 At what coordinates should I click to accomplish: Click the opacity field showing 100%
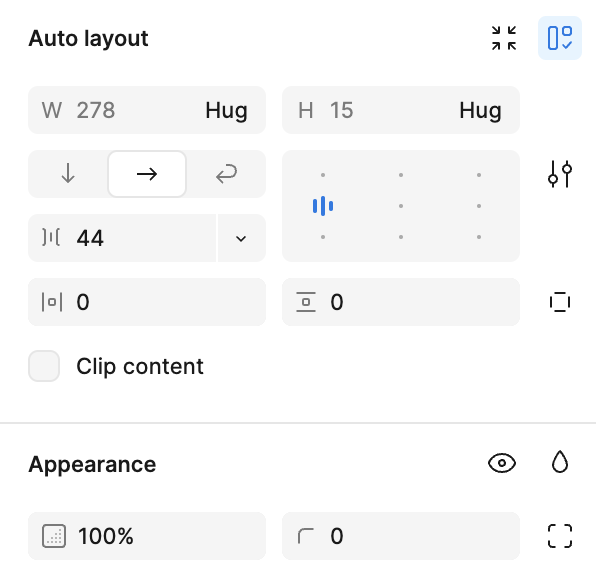click(x=147, y=536)
